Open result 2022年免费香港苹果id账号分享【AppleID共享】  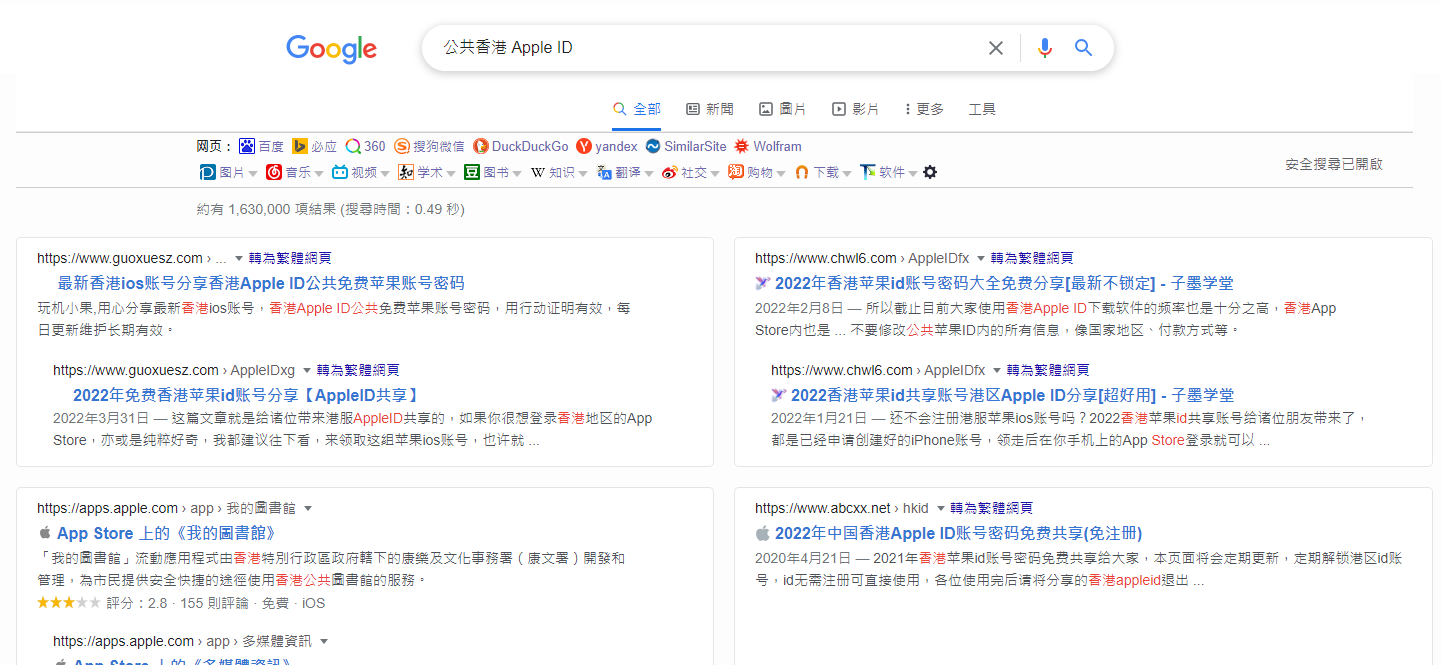pos(246,395)
